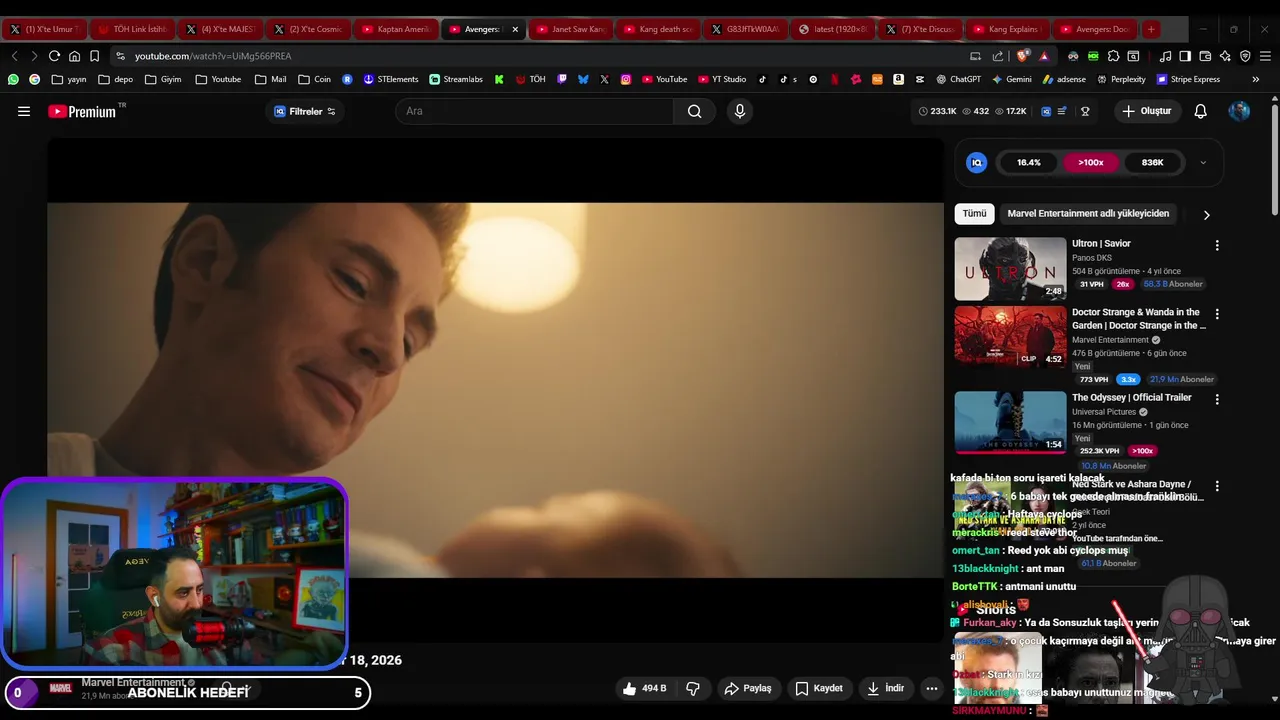This screenshot has width=1280, height=720.
Task: Open options menu for Ultron | Savior
Action: 1217,245
